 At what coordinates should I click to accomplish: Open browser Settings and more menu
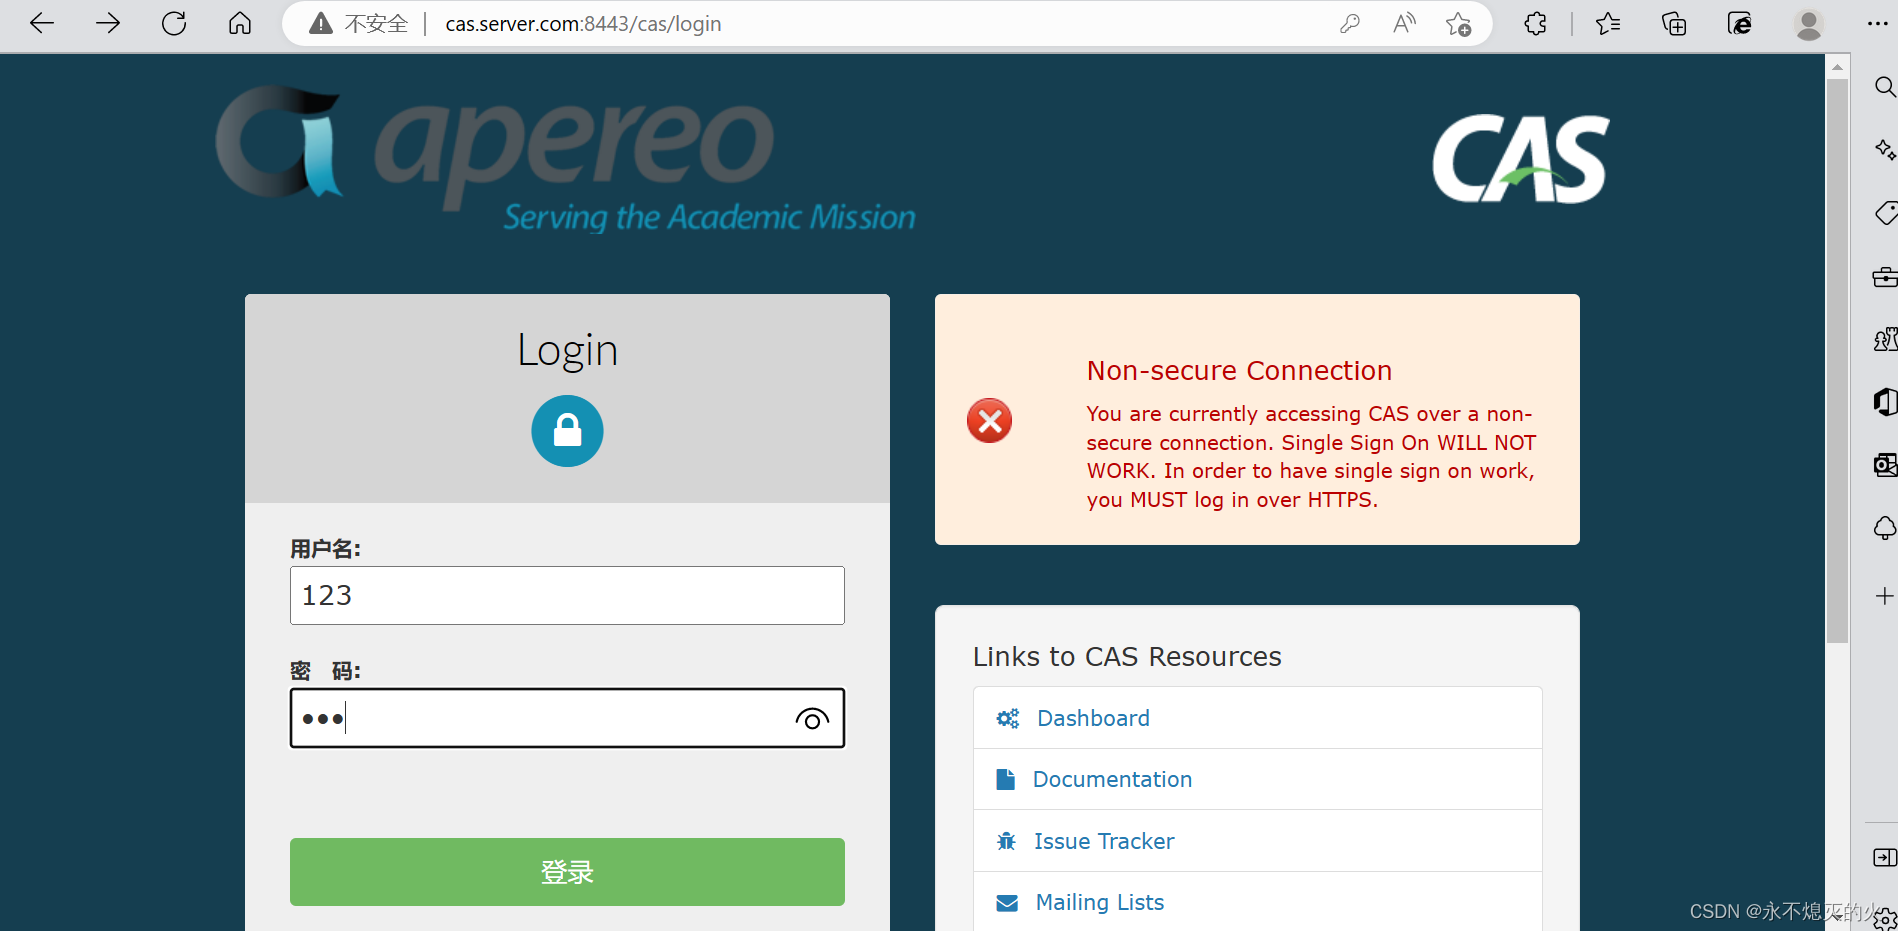(x=1877, y=23)
